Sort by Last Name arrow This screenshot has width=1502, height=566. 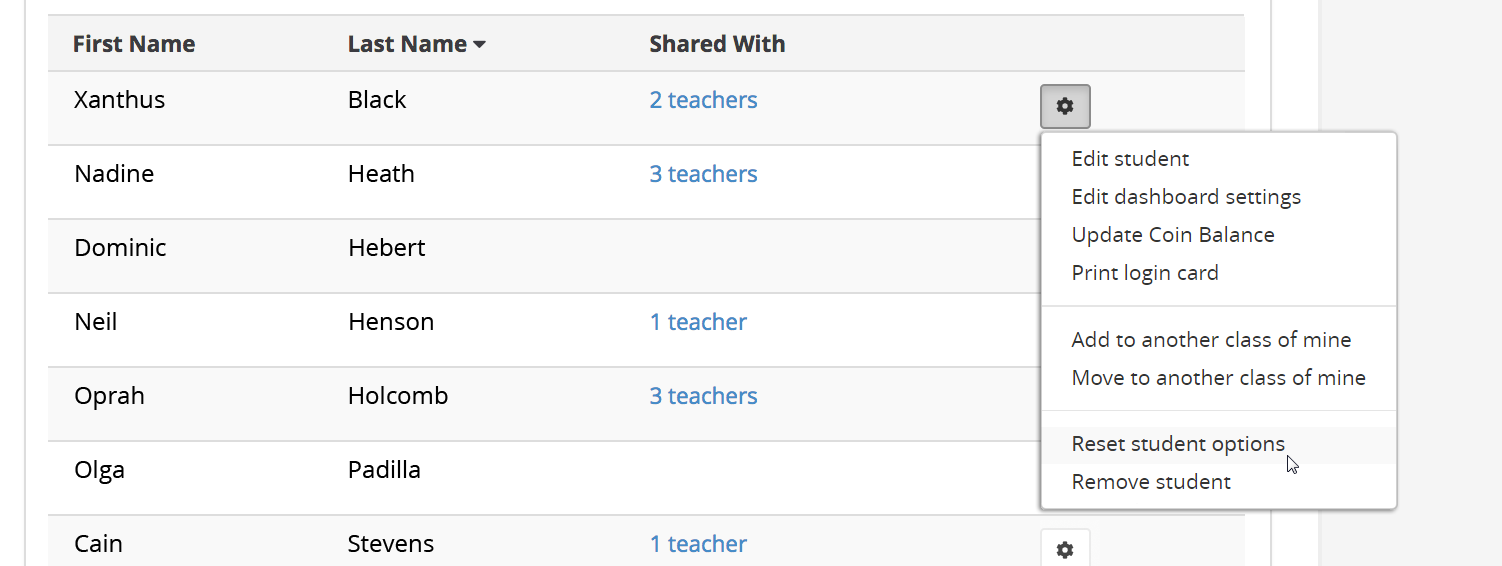(x=479, y=45)
